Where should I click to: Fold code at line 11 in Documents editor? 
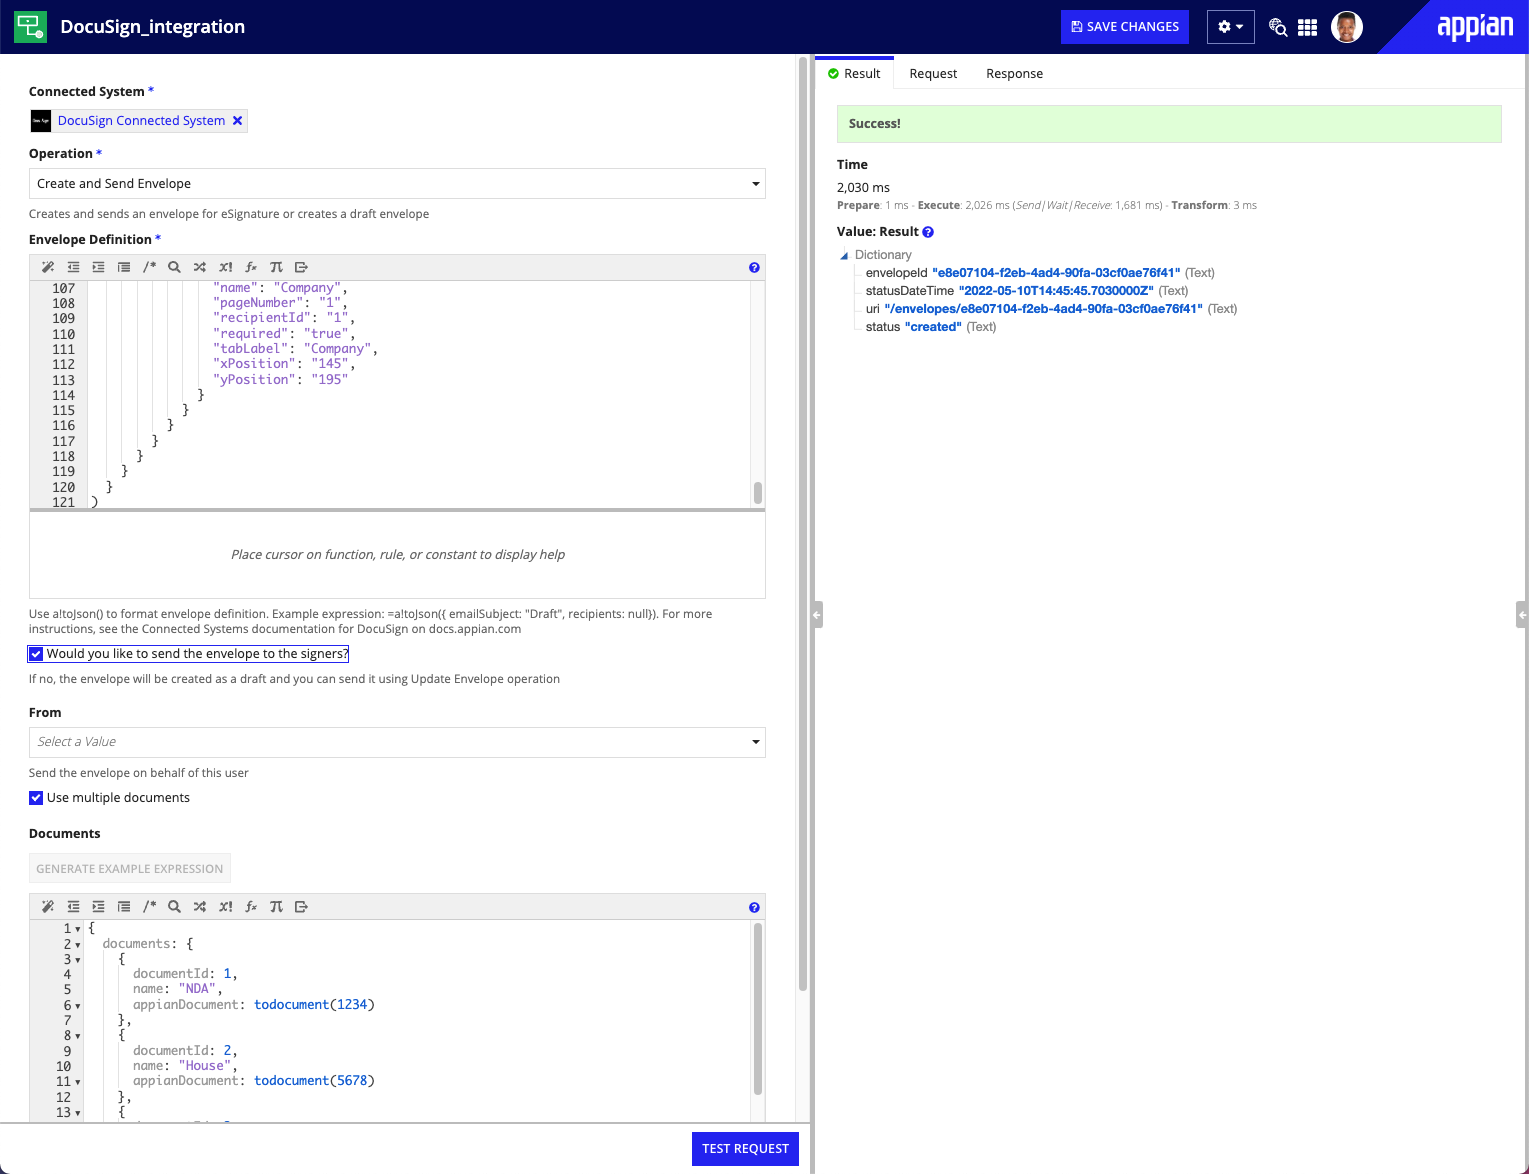[x=78, y=1082]
